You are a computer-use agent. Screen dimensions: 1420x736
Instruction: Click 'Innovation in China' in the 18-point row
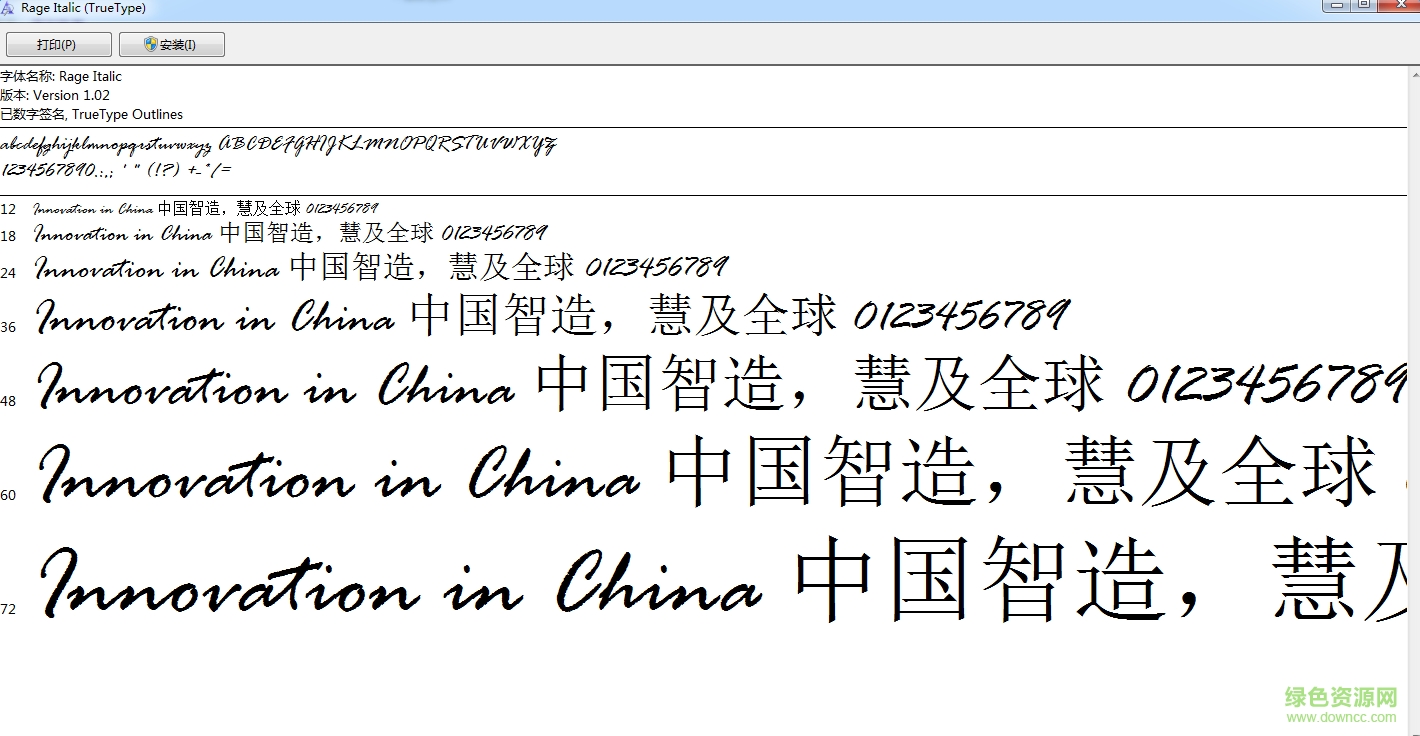click(x=123, y=234)
